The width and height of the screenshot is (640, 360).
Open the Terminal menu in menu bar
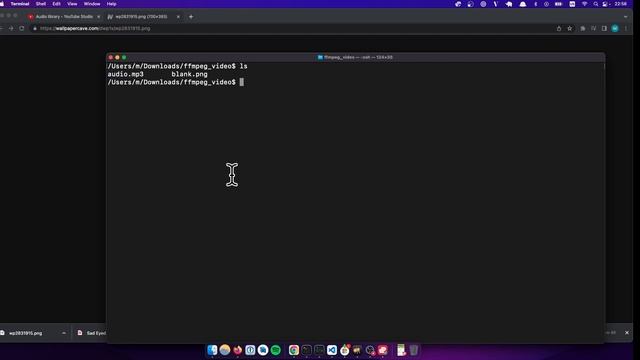coord(20,4)
